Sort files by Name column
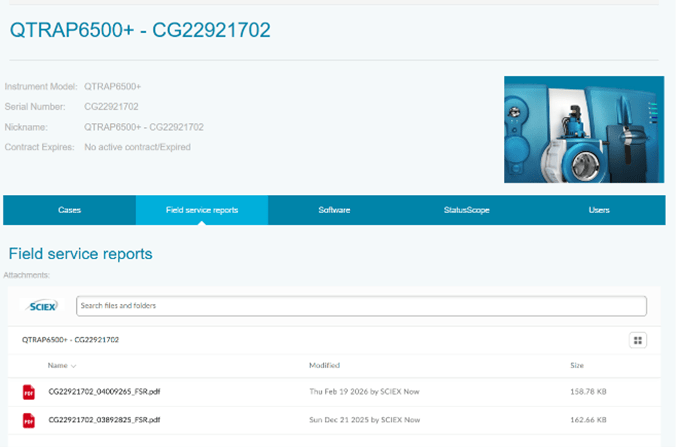676x447 pixels. click(62, 366)
